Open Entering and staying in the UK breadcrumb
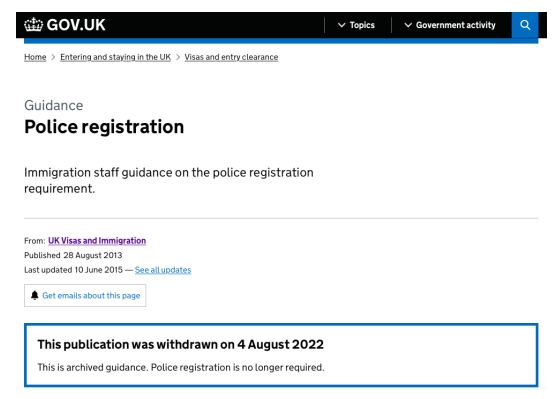560x399 pixels. (115, 57)
